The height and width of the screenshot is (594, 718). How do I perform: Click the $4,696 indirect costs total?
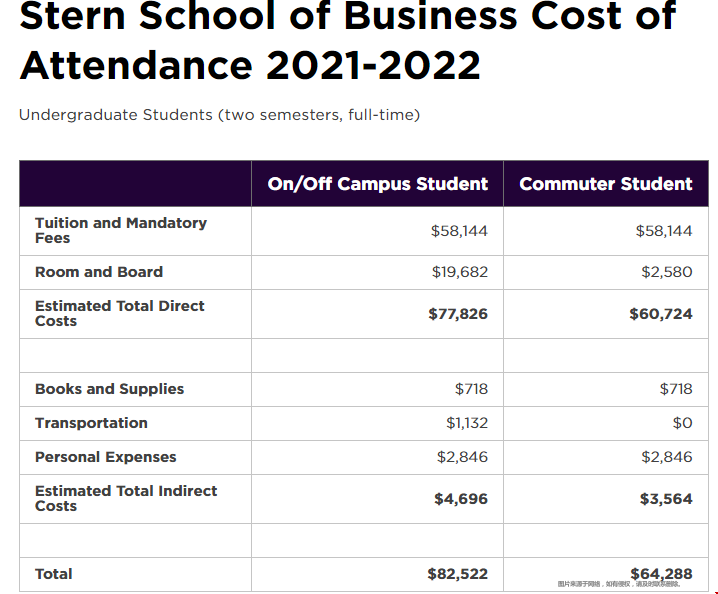click(461, 499)
